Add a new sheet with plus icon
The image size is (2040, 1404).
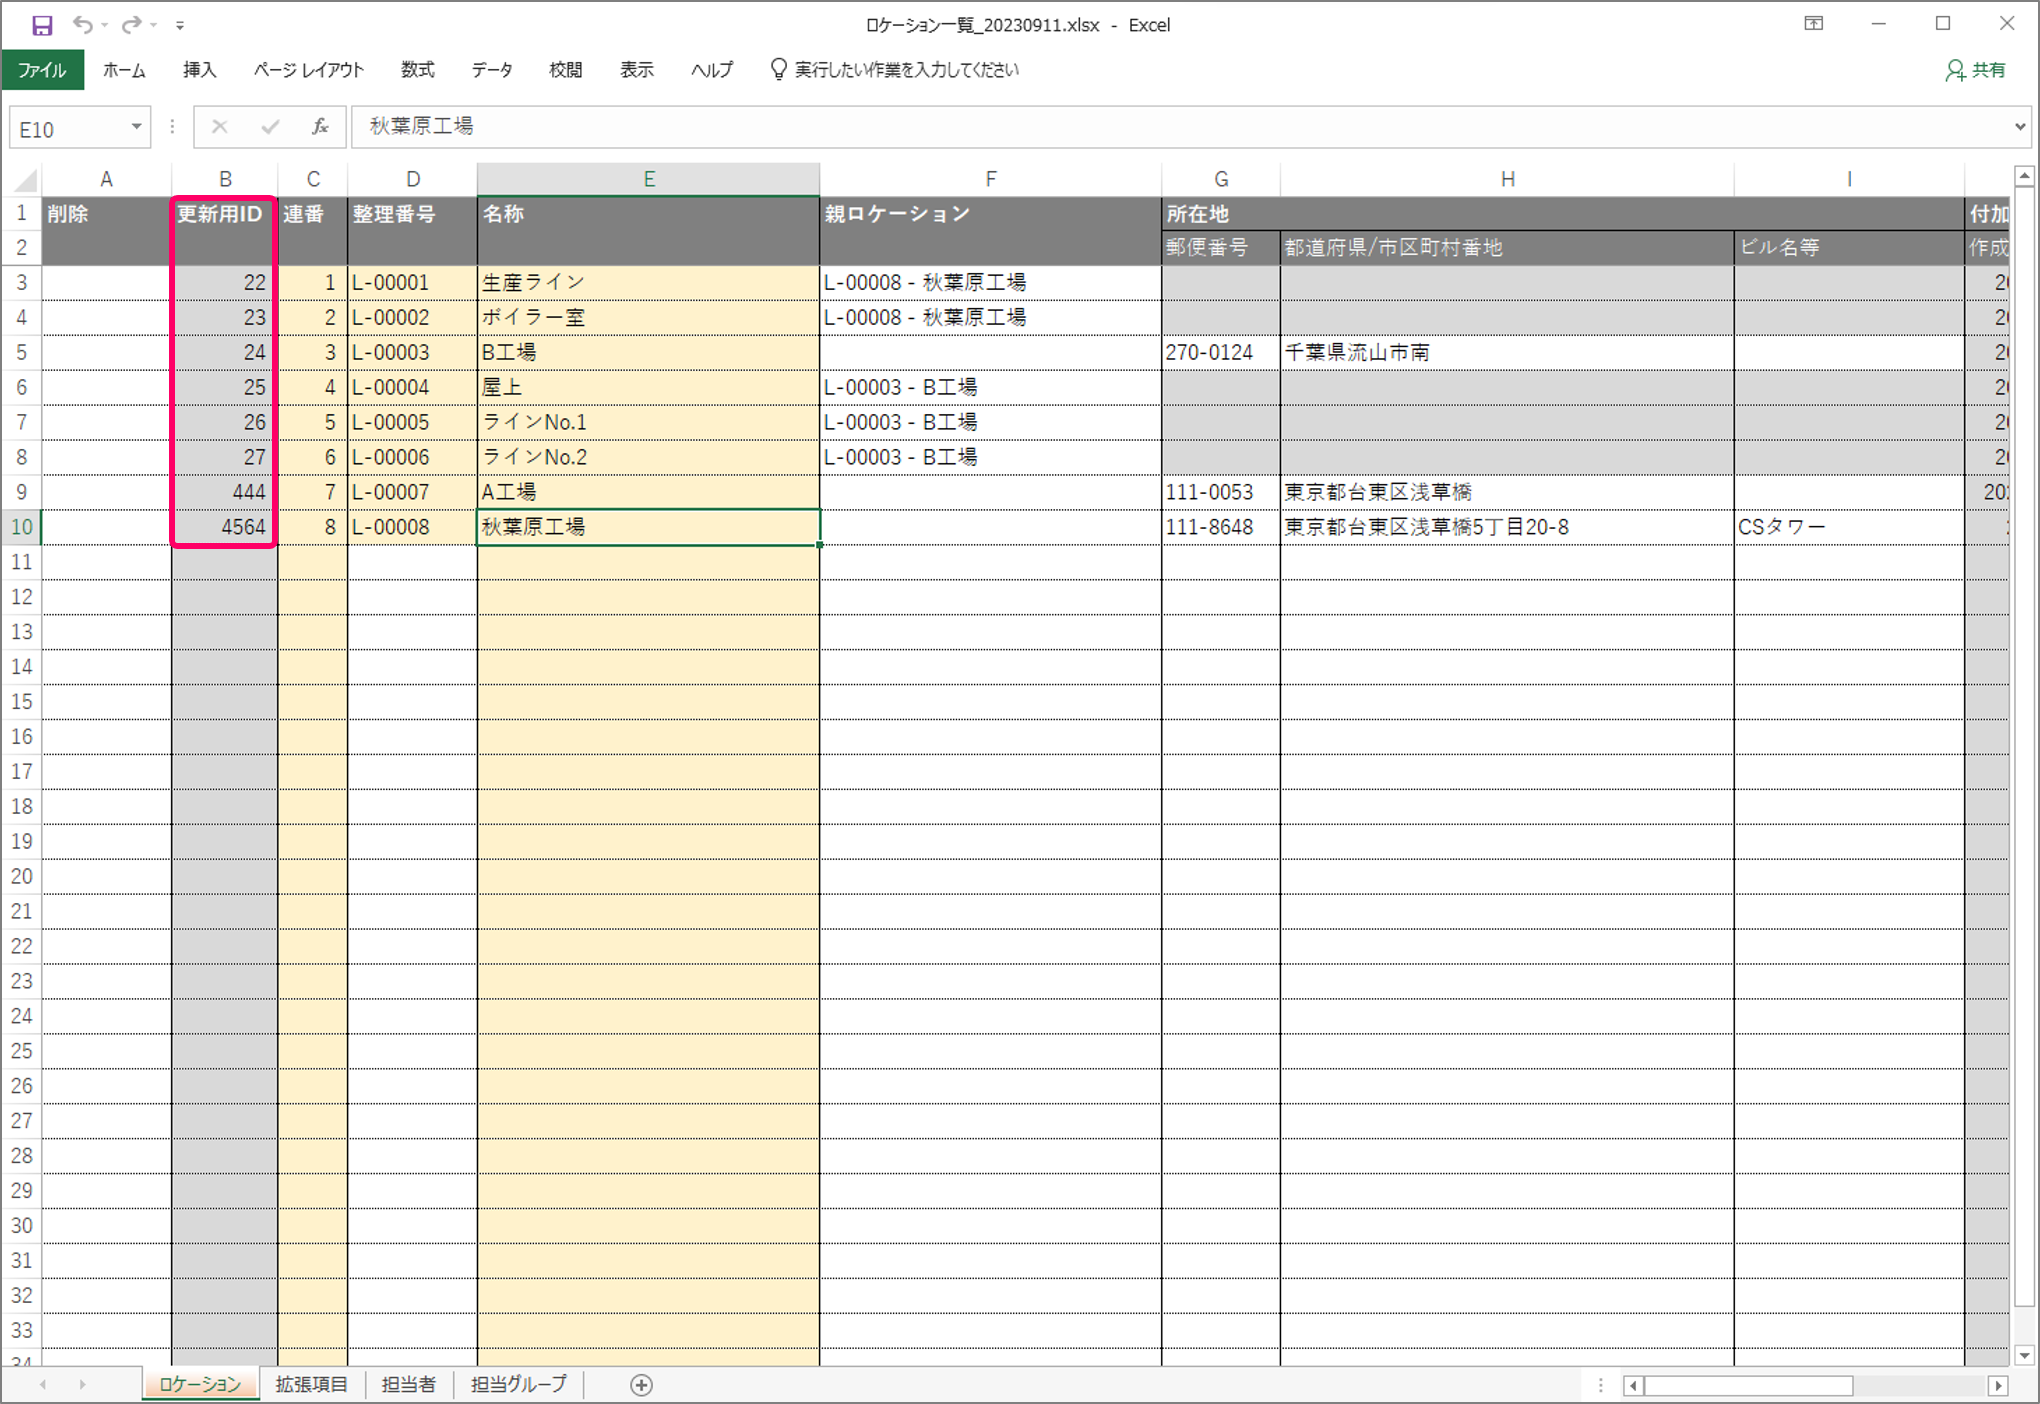tap(642, 1385)
